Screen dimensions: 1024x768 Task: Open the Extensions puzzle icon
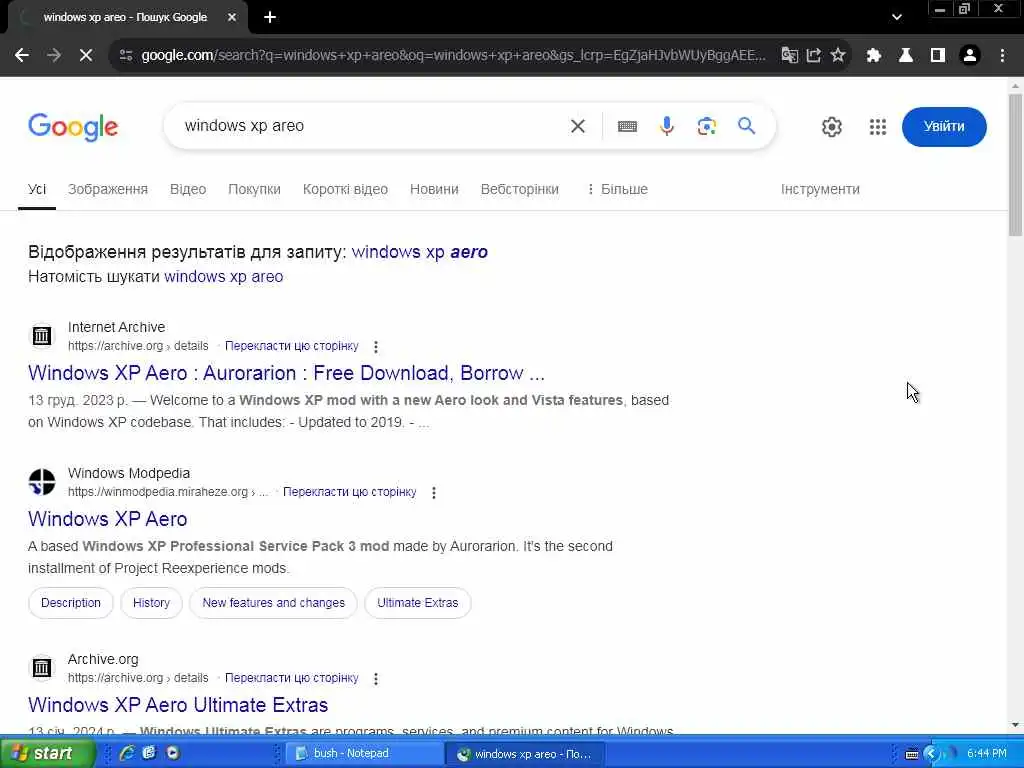tap(874, 56)
